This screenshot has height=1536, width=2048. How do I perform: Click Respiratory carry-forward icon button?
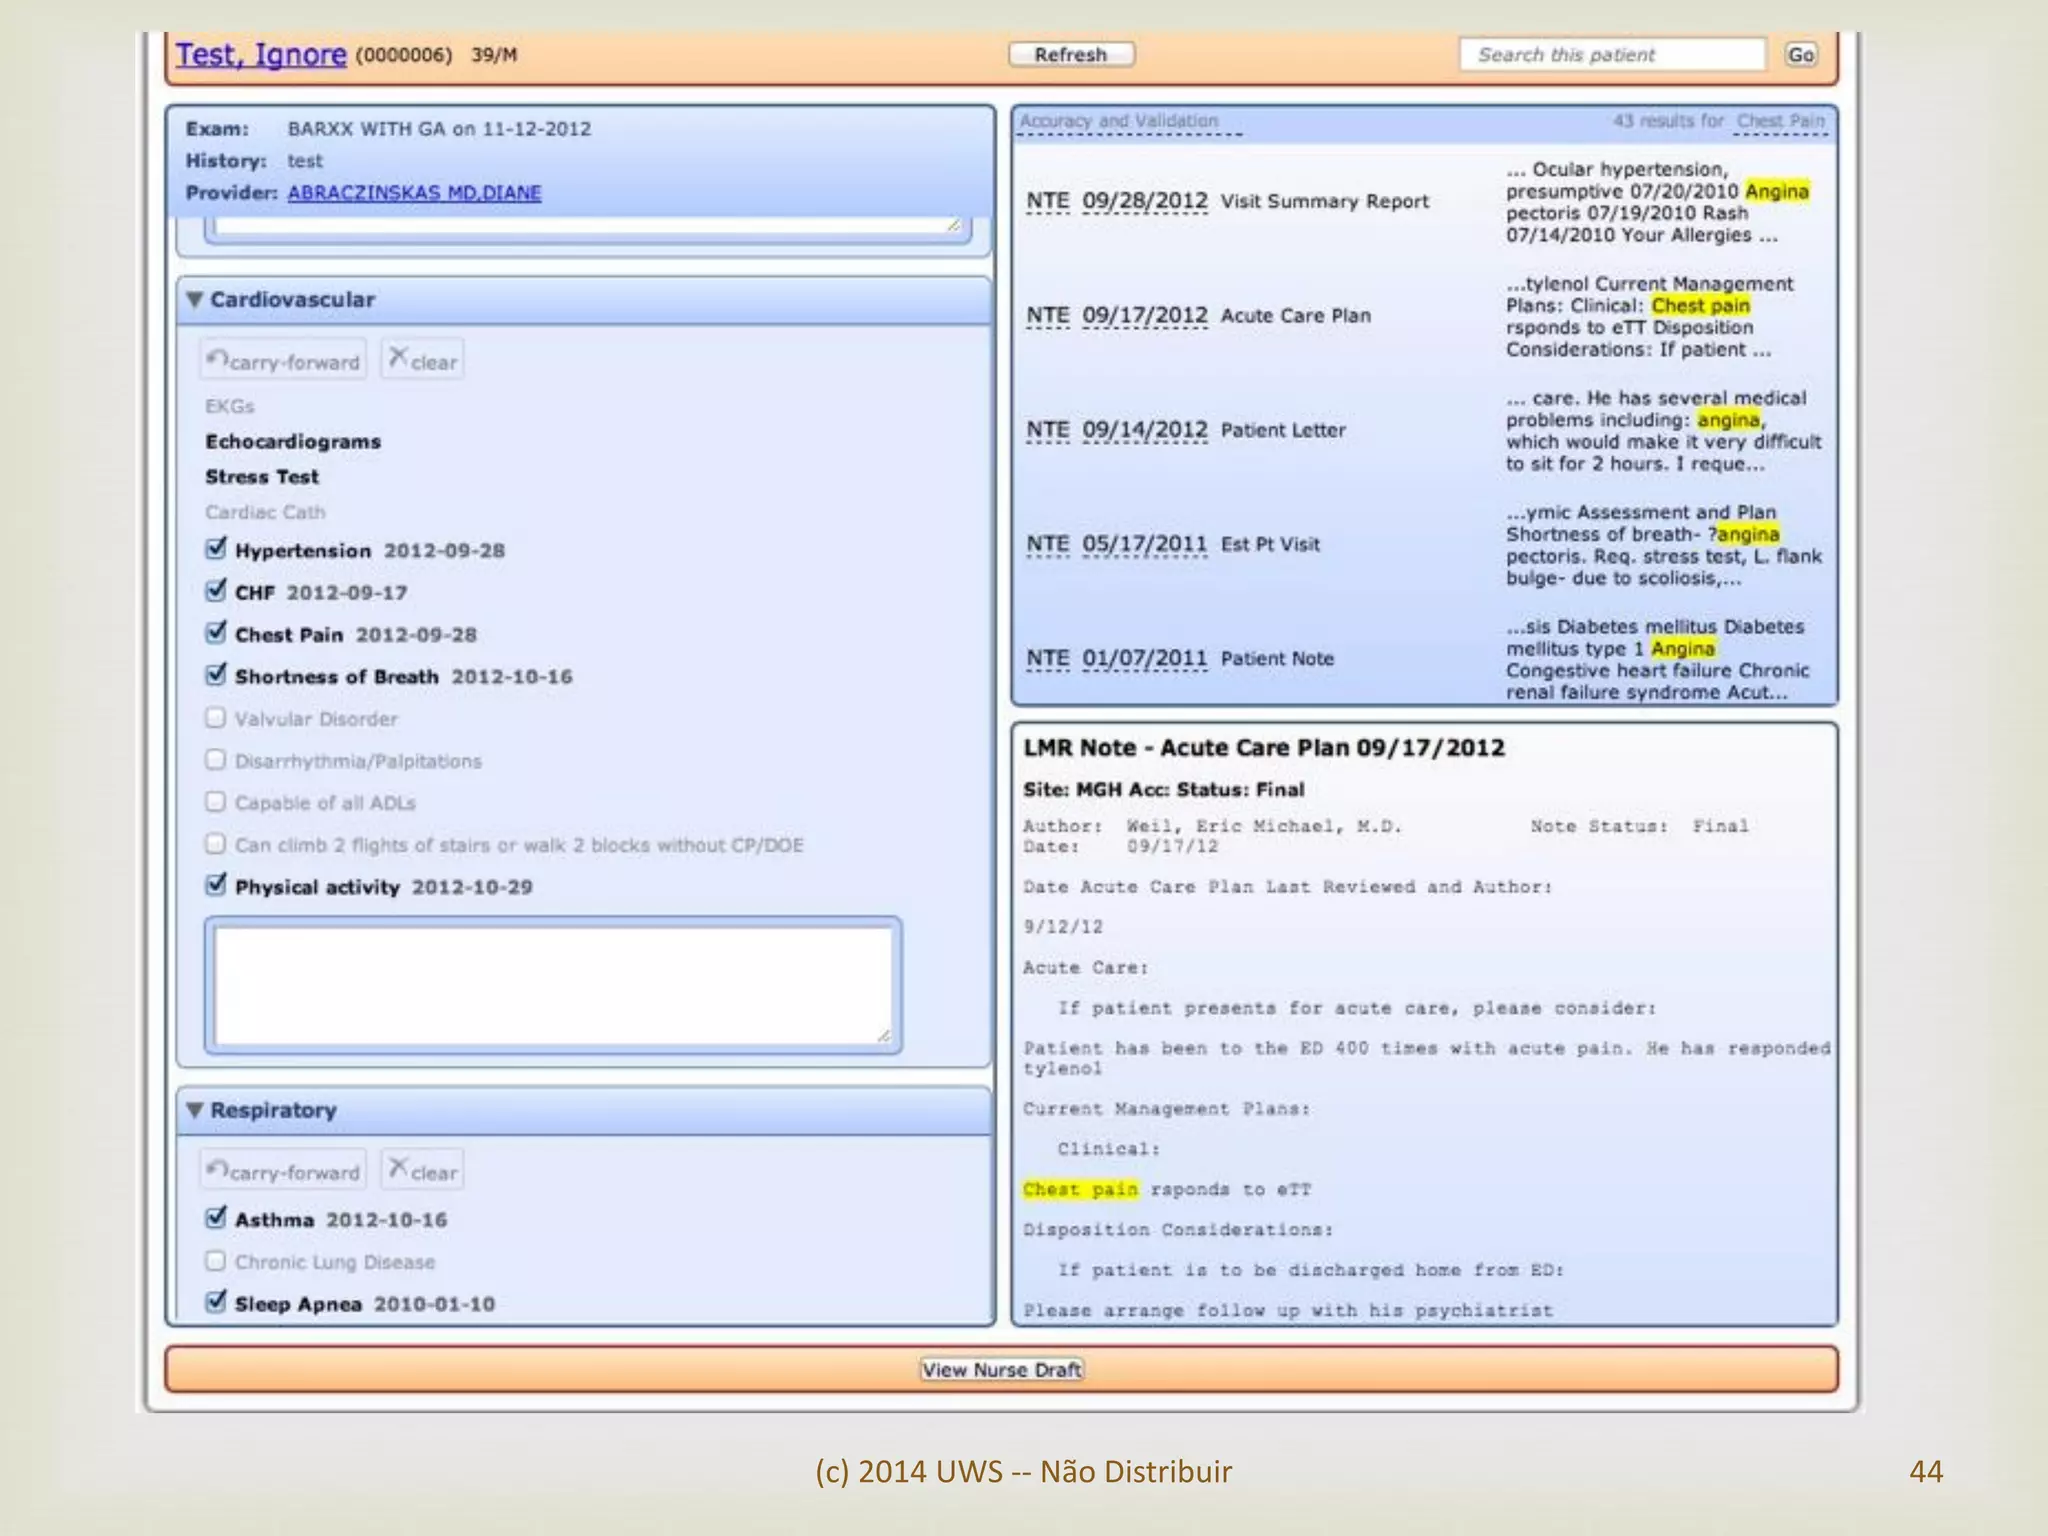[x=283, y=1171]
